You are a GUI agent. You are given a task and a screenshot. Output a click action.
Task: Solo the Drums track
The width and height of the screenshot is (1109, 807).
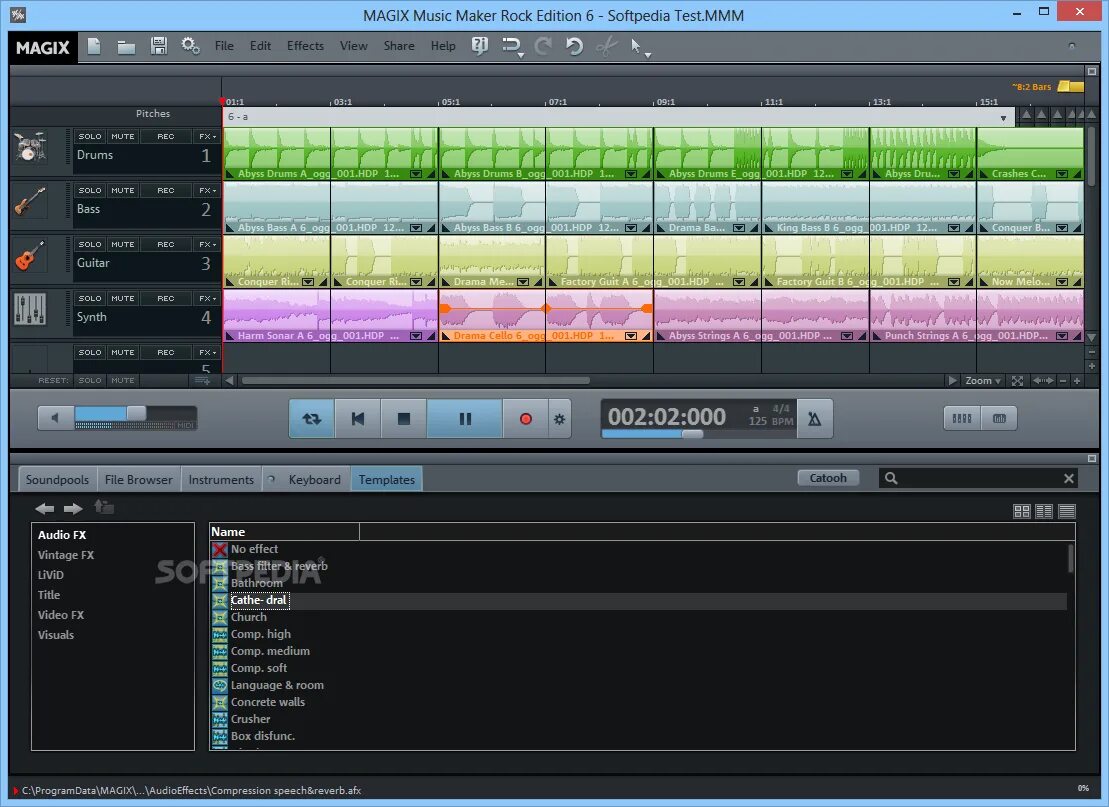pyautogui.click(x=90, y=137)
